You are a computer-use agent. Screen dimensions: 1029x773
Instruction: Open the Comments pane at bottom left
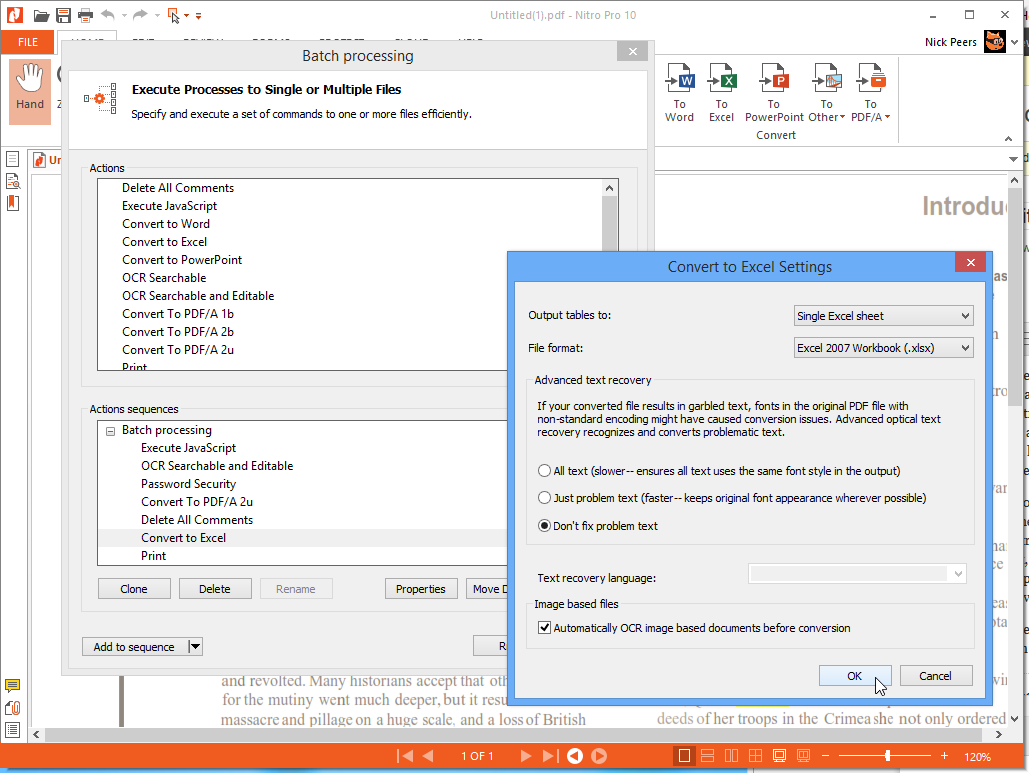tap(12, 686)
